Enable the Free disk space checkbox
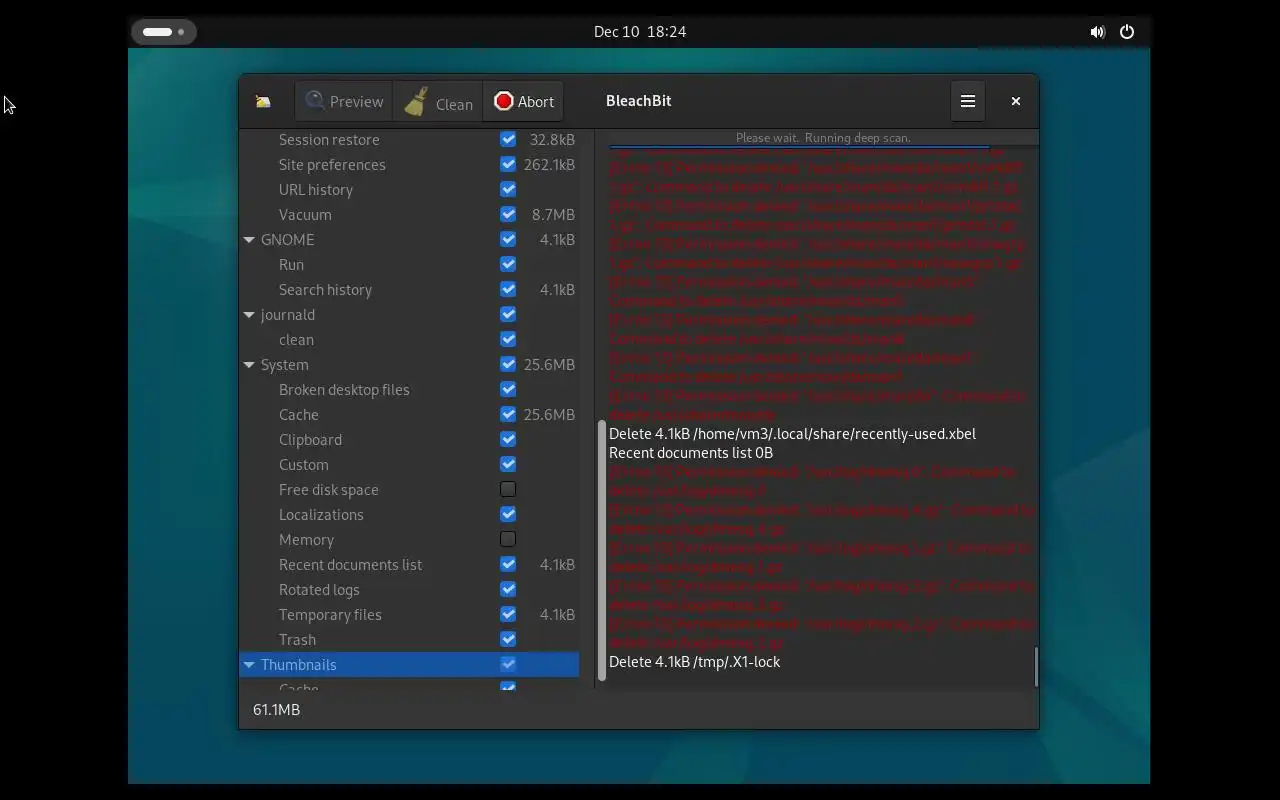The height and width of the screenshot is (800, 1280). [x=508, y=489]
